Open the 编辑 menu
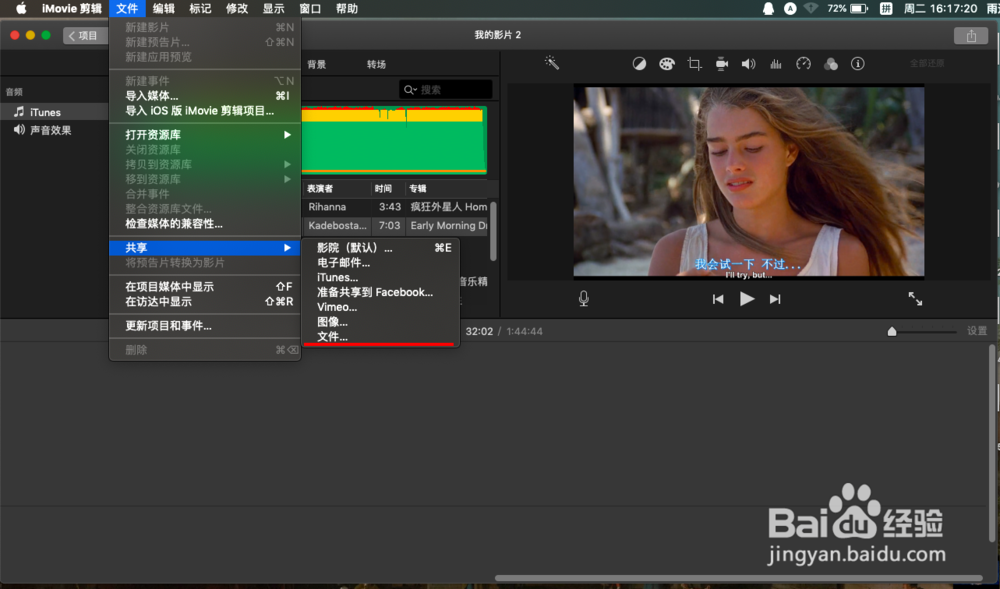The height and width of the screenshot is (589, 1000). point(164,8)
